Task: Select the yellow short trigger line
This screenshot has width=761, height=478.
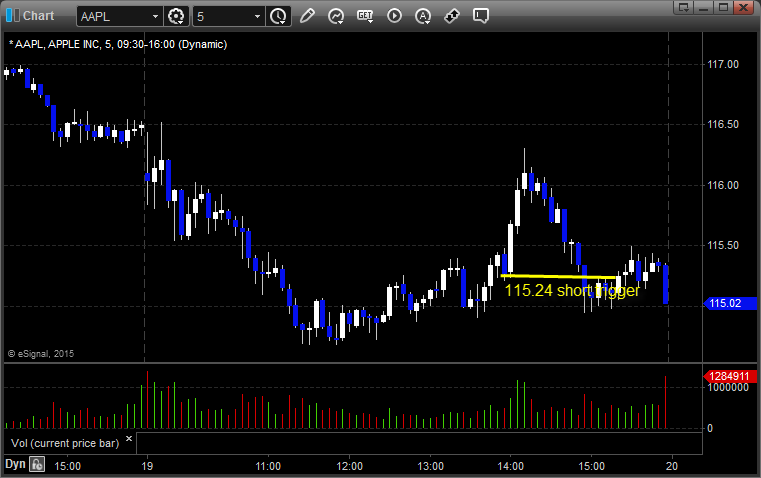Action: pyautogui.click(x=559, y=277)
